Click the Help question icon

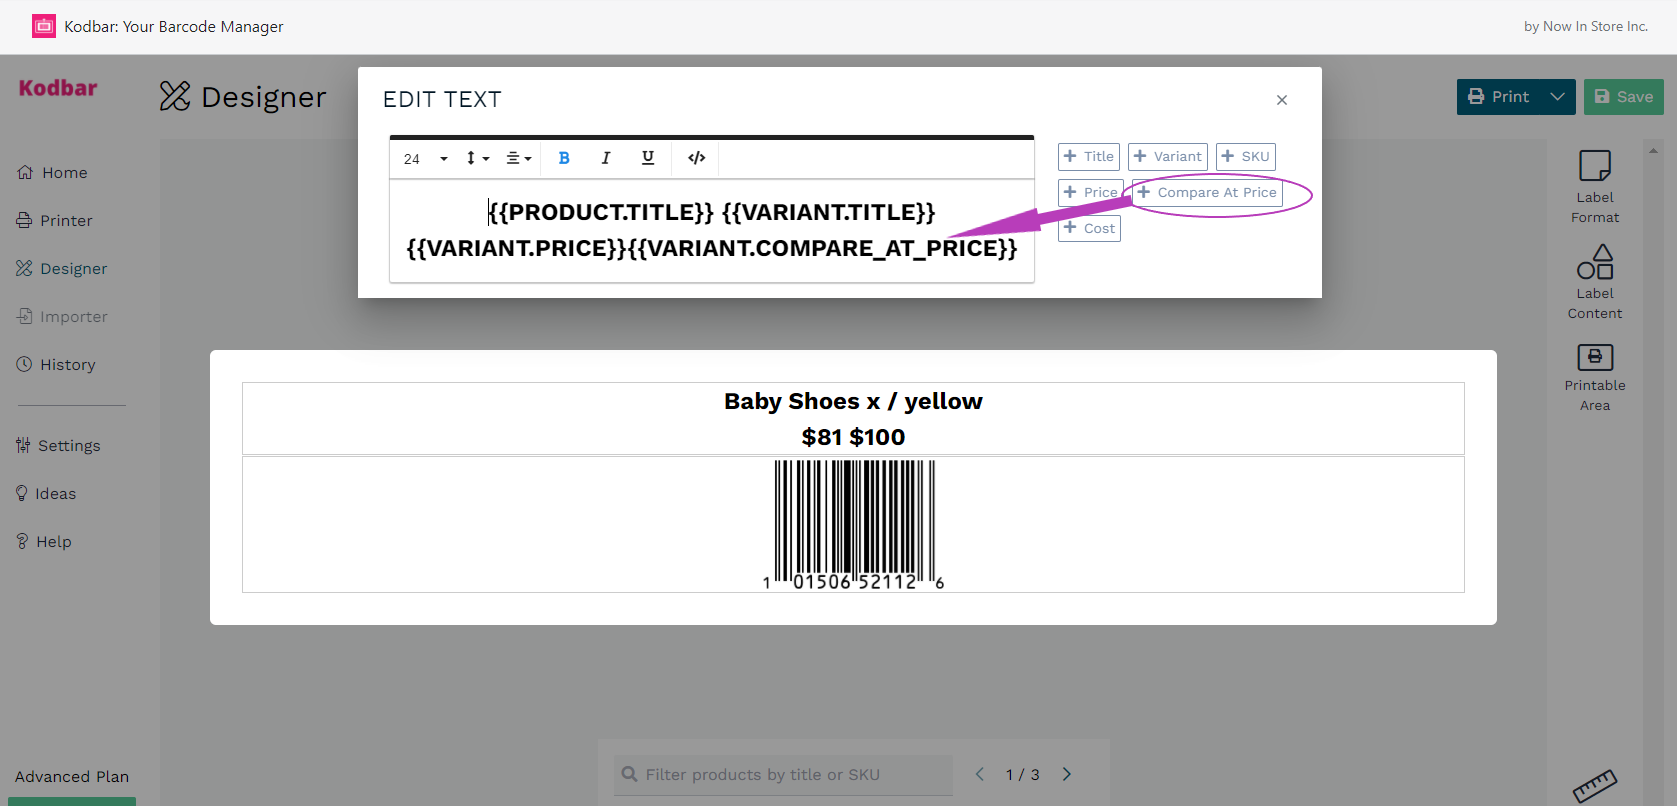click(22, 541)
